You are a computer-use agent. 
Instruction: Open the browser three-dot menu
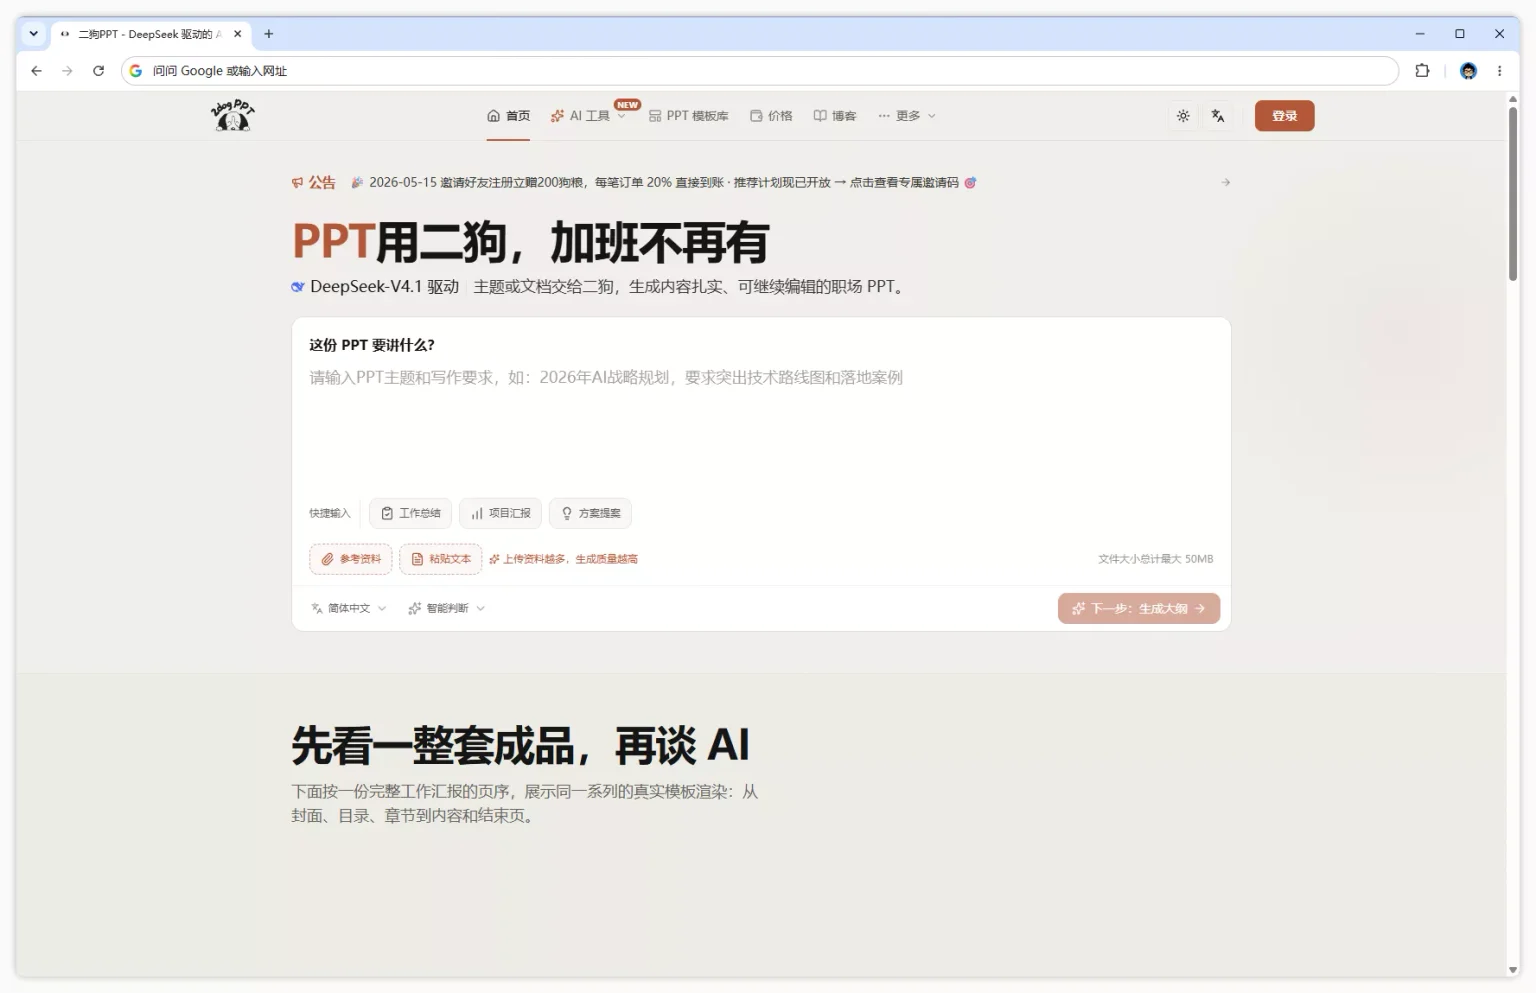(x=1499, y=71)
